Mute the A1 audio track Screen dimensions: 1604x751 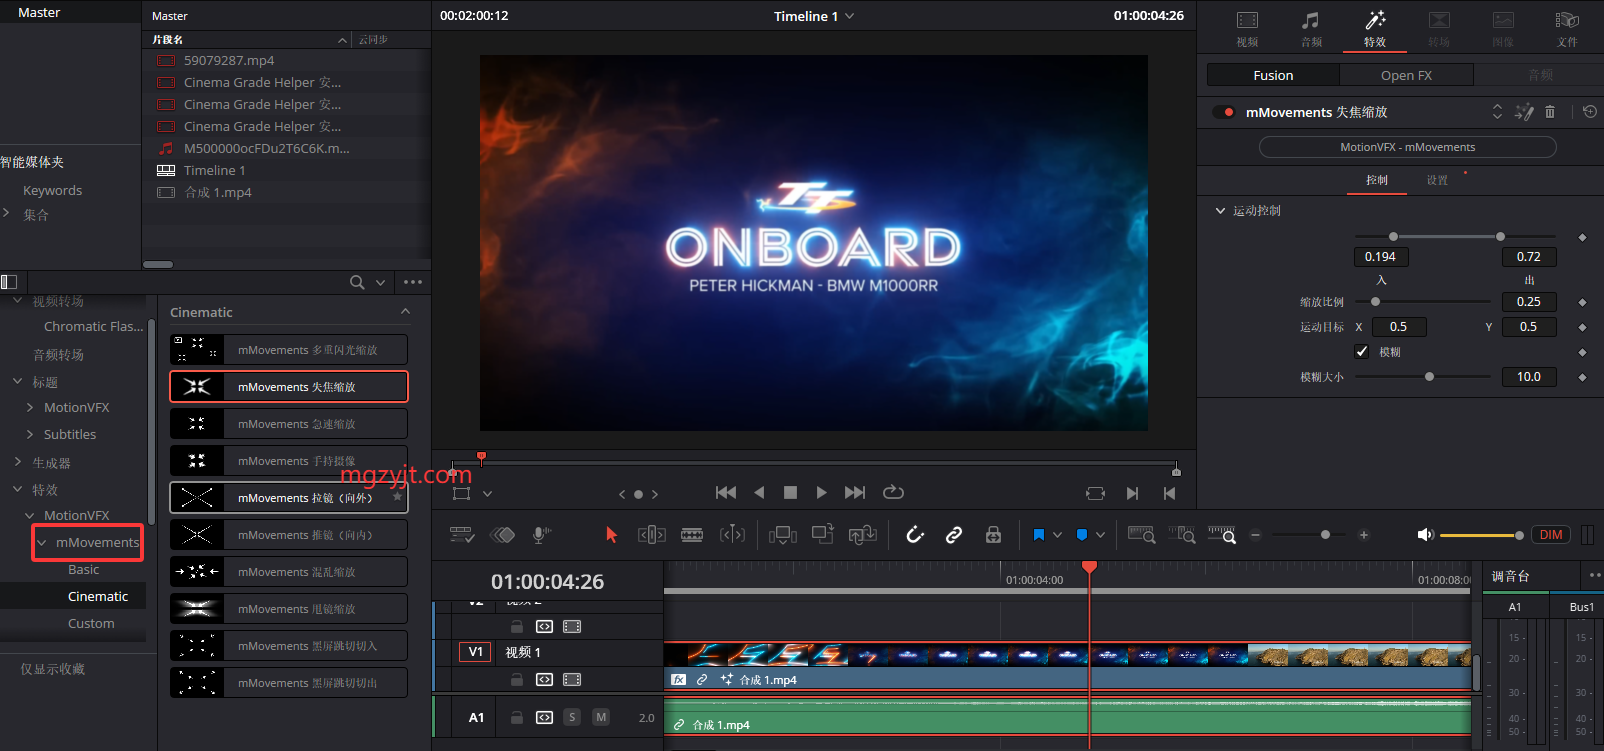tap(601, 717)
